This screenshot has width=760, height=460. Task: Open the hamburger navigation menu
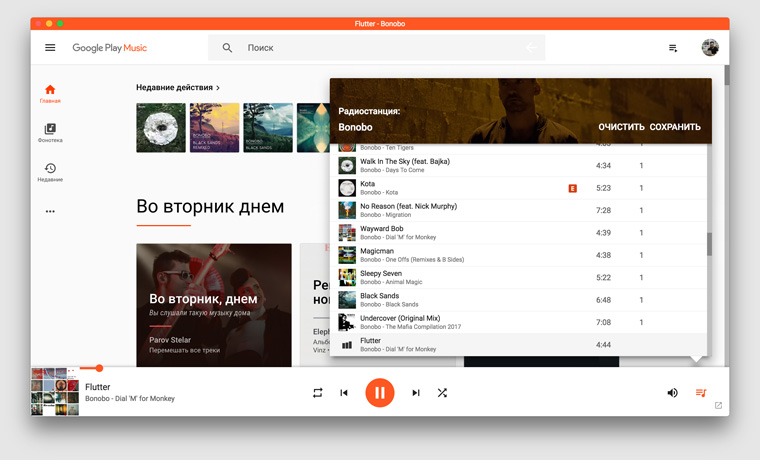point(50,48)
